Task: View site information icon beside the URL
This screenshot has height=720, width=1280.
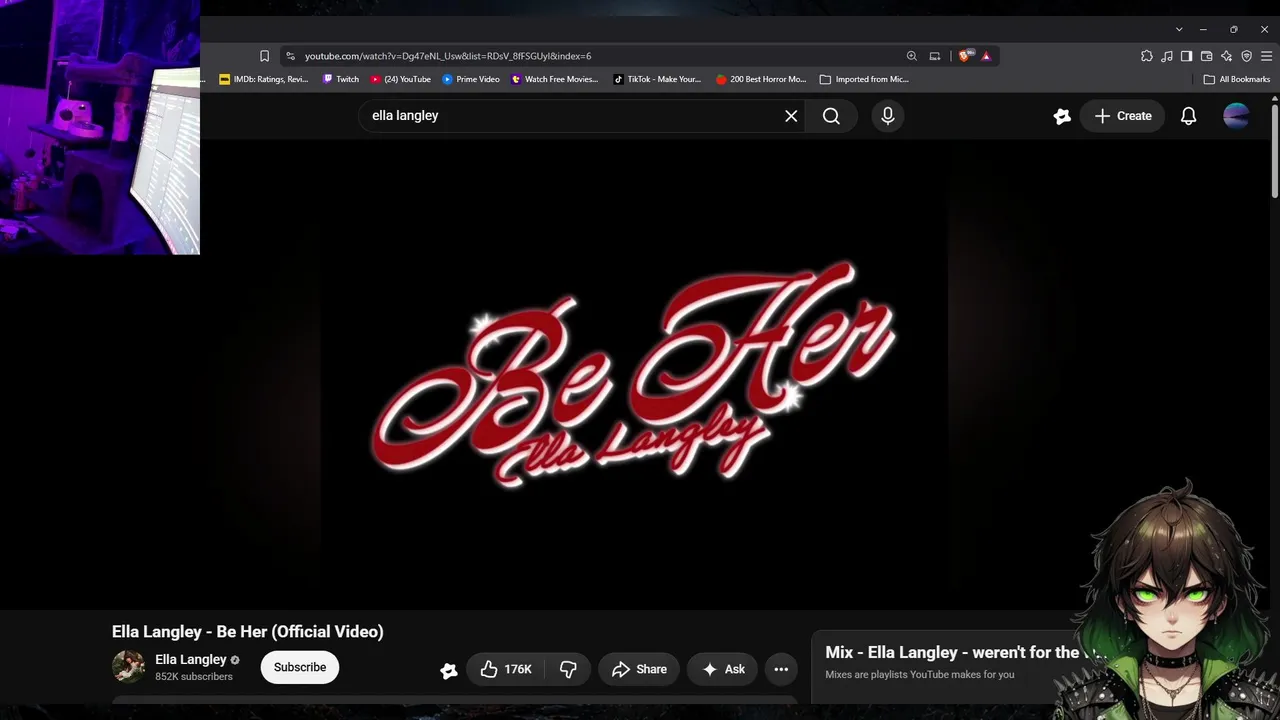Action: 290,56
